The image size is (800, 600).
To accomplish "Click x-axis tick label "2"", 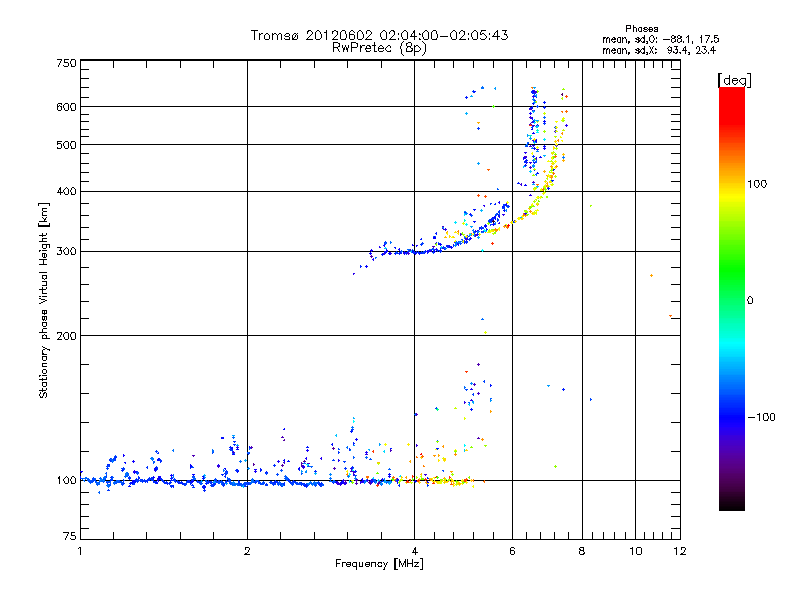I will pos(247,551).
